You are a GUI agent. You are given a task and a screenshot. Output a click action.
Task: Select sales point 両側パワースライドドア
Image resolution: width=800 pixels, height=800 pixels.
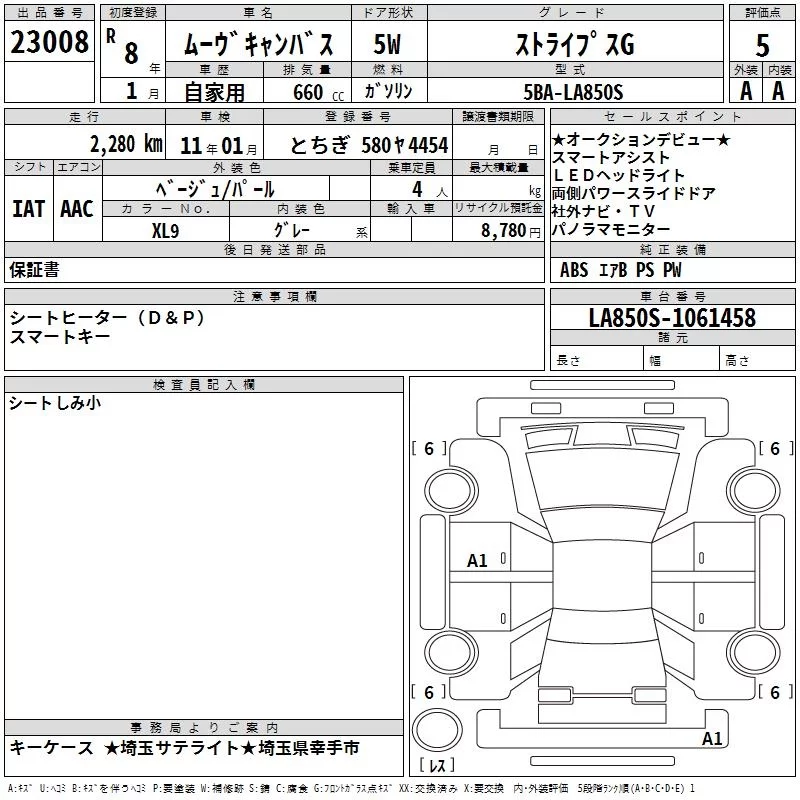click(x=634, y=193)
